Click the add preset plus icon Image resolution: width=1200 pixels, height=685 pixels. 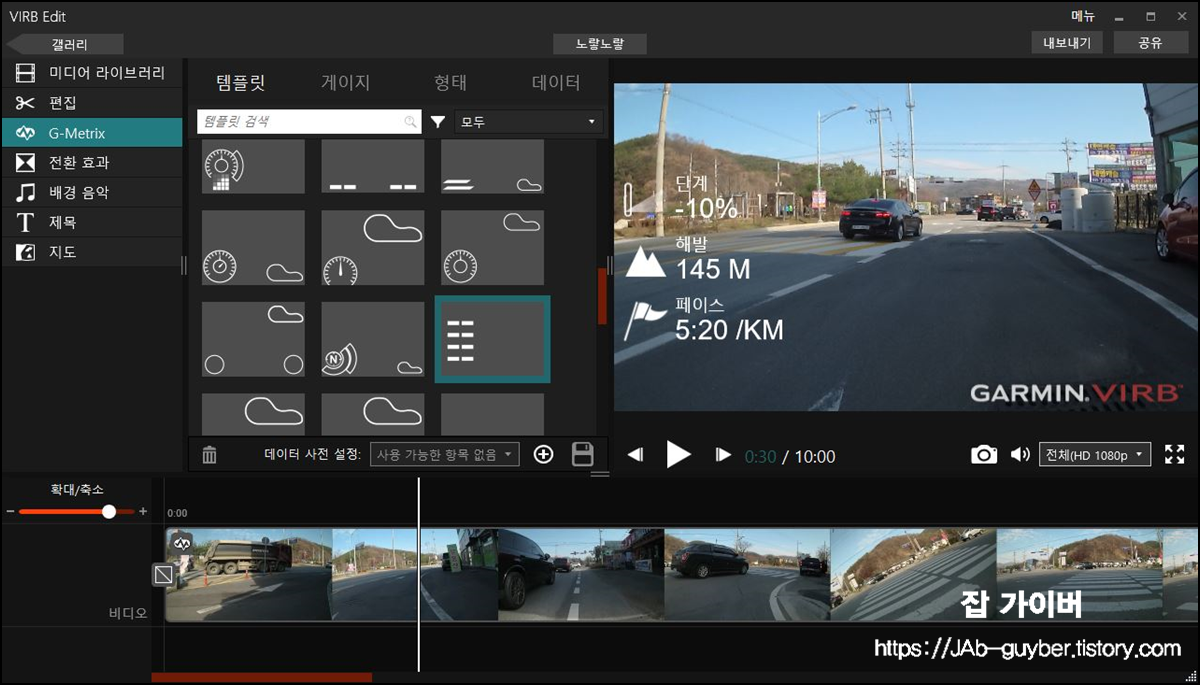tap(543, 455)
